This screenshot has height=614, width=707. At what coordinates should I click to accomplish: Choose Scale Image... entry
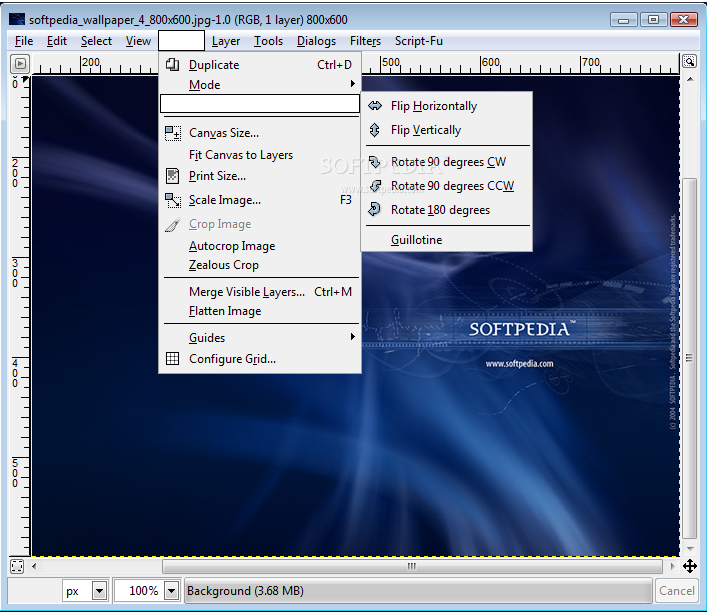(x=260, y=200)
